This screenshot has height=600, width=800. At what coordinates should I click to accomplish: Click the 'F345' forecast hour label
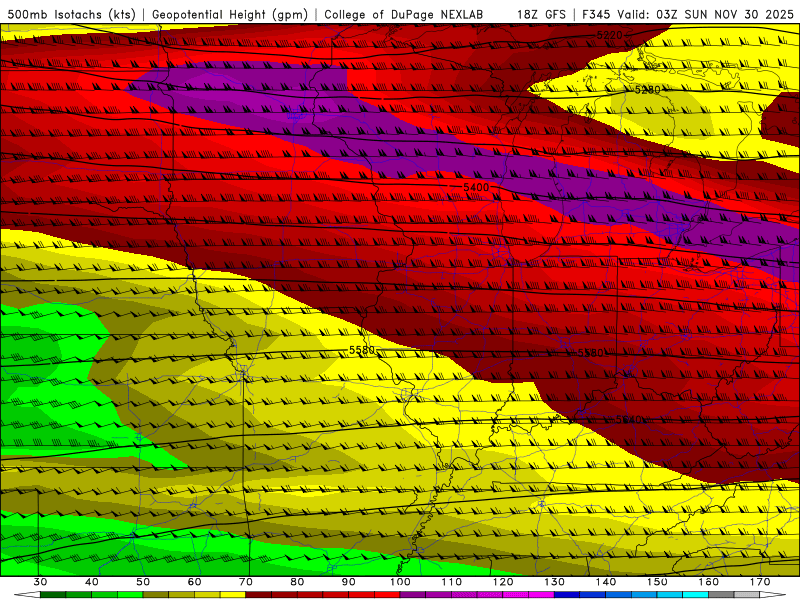pos(597,14)
